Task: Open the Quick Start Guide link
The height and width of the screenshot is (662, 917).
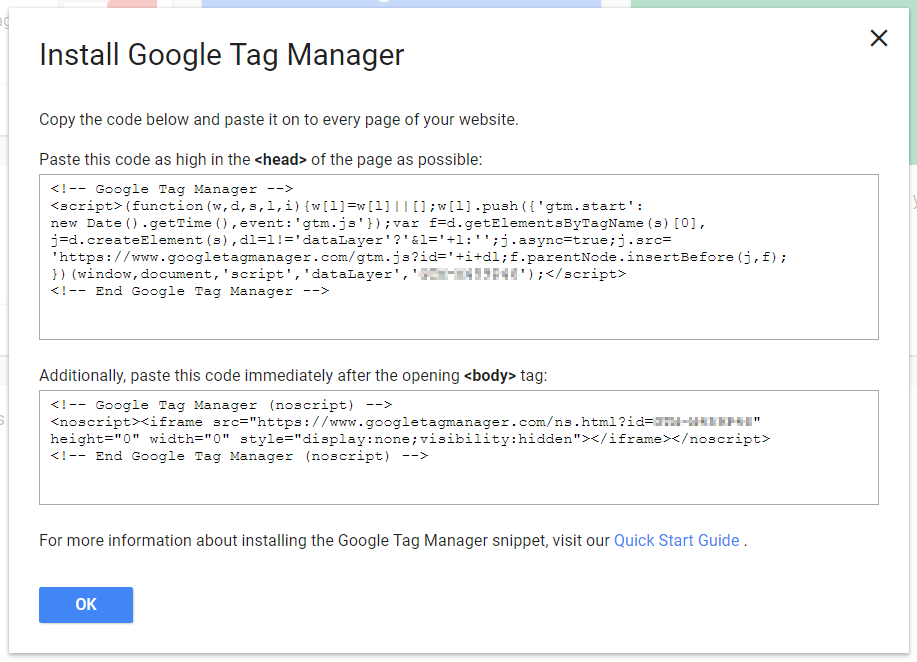Action: 676,541
